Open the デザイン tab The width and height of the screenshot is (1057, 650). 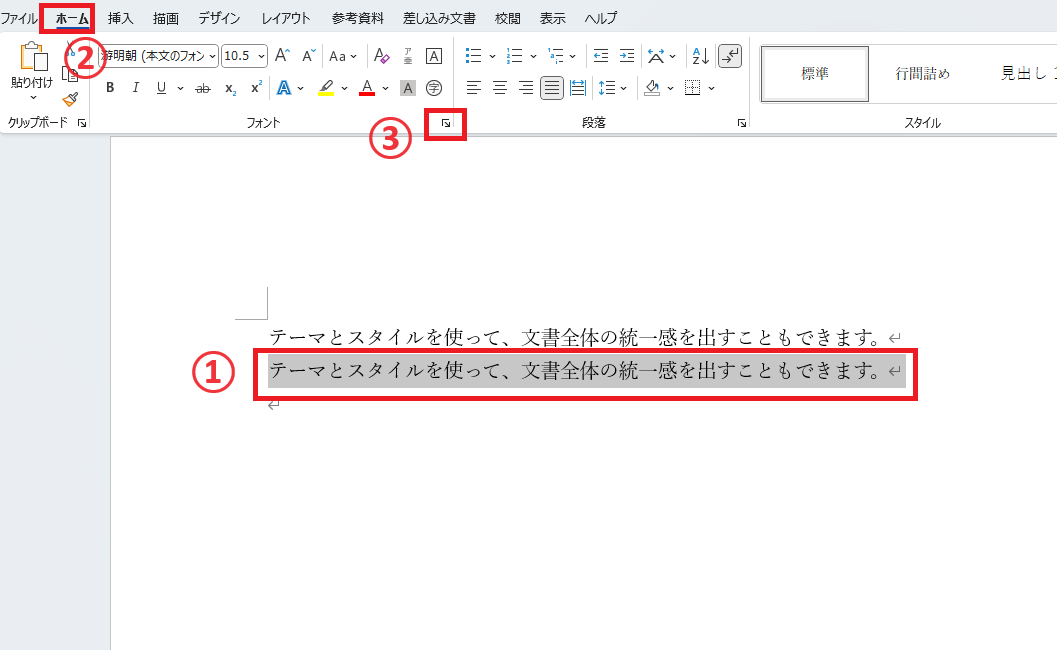click(x=219, y=18)
